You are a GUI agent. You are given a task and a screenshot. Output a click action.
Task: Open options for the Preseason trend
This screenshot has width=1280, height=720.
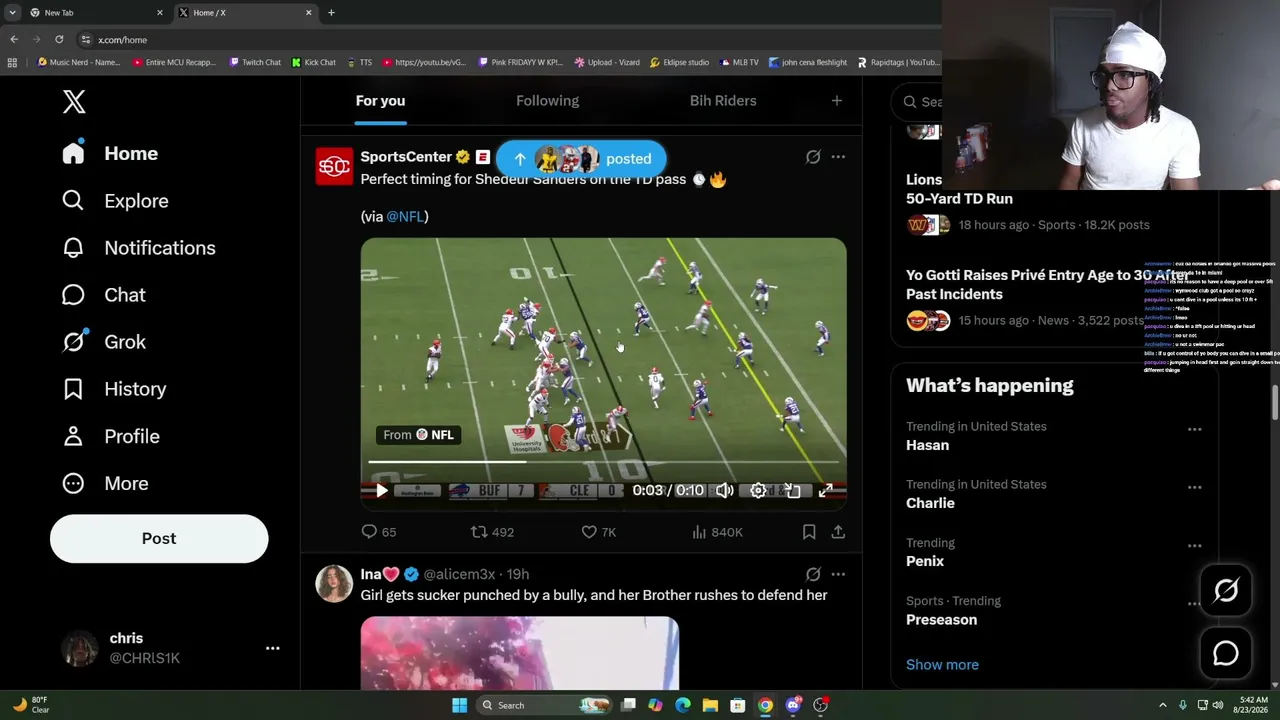pyautogui.click(x=1194, y=604)
